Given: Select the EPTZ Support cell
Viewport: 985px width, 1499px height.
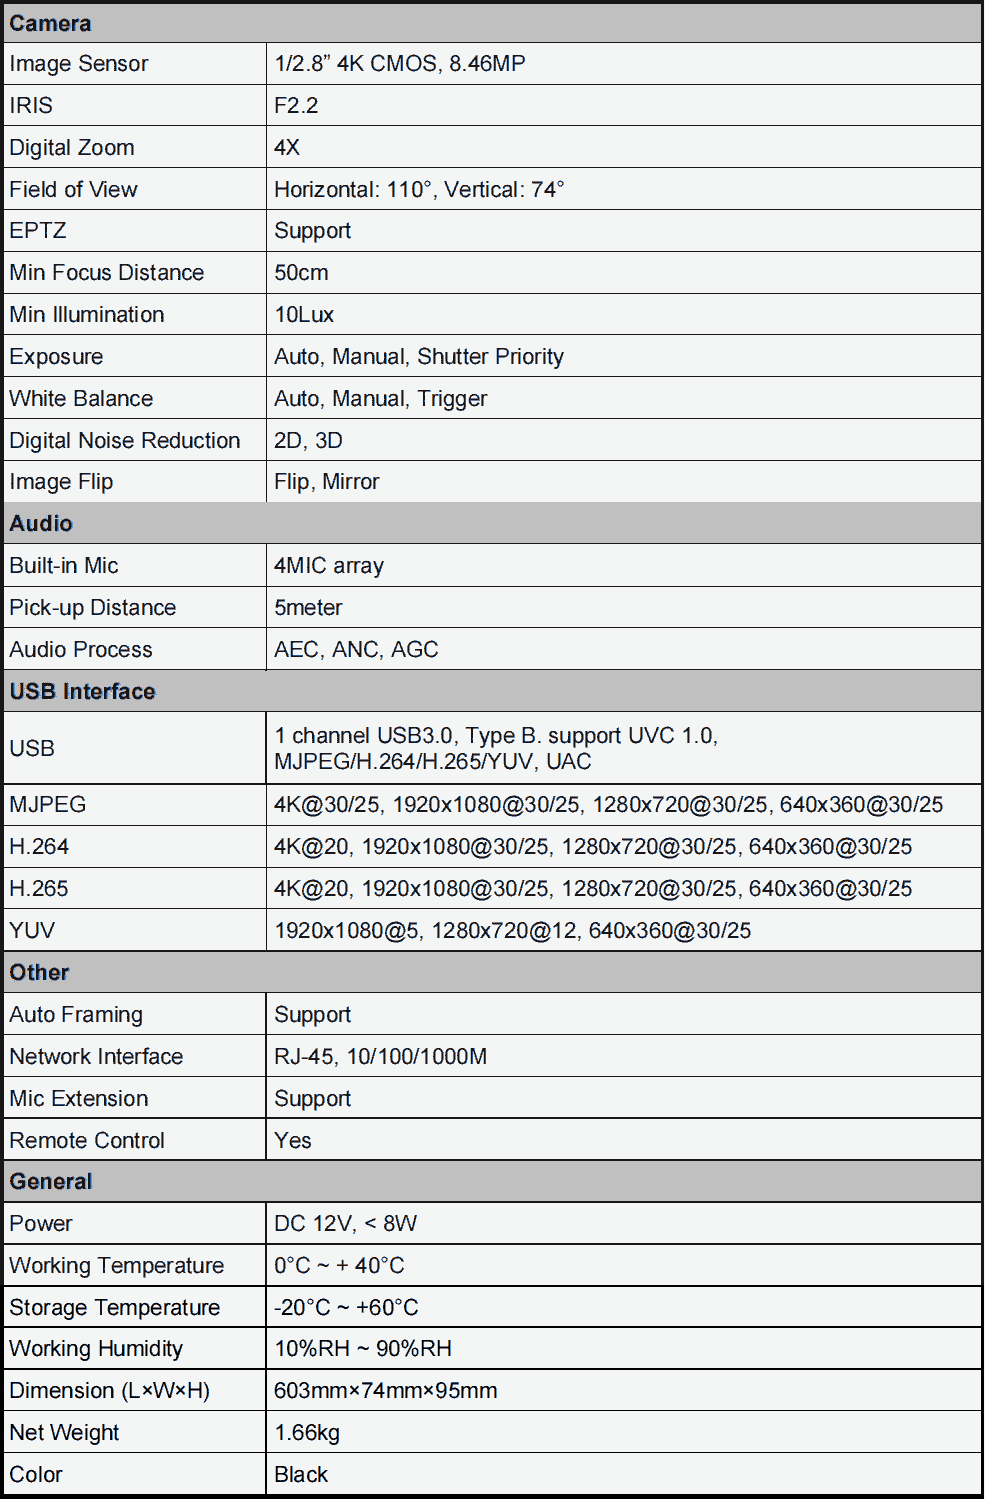Looking at the screenshot, I should (x=312, y=231).
